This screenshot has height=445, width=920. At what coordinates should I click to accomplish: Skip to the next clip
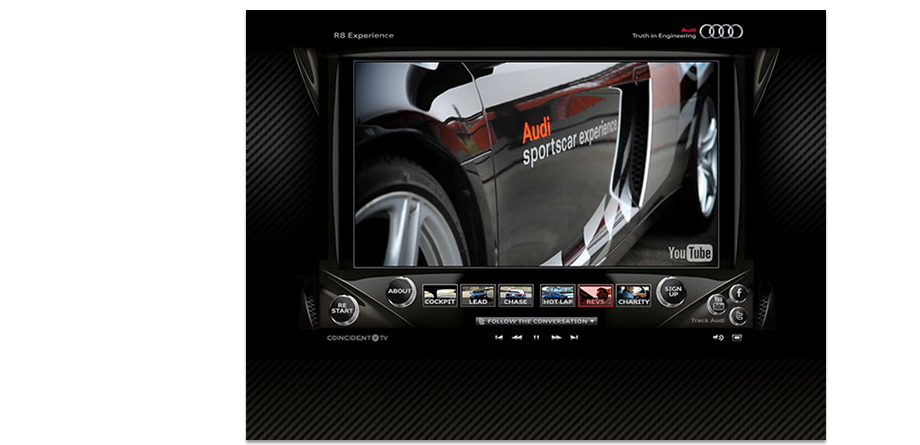(574, 337)
